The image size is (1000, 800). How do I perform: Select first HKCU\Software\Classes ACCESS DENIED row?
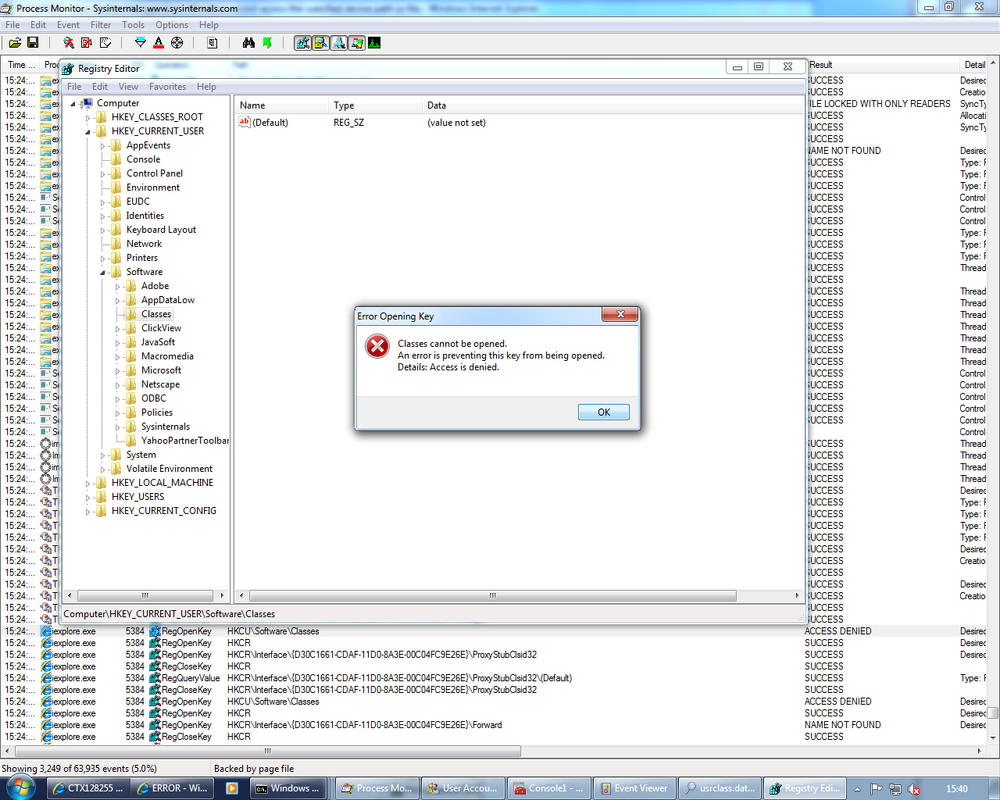click(492, 631)
